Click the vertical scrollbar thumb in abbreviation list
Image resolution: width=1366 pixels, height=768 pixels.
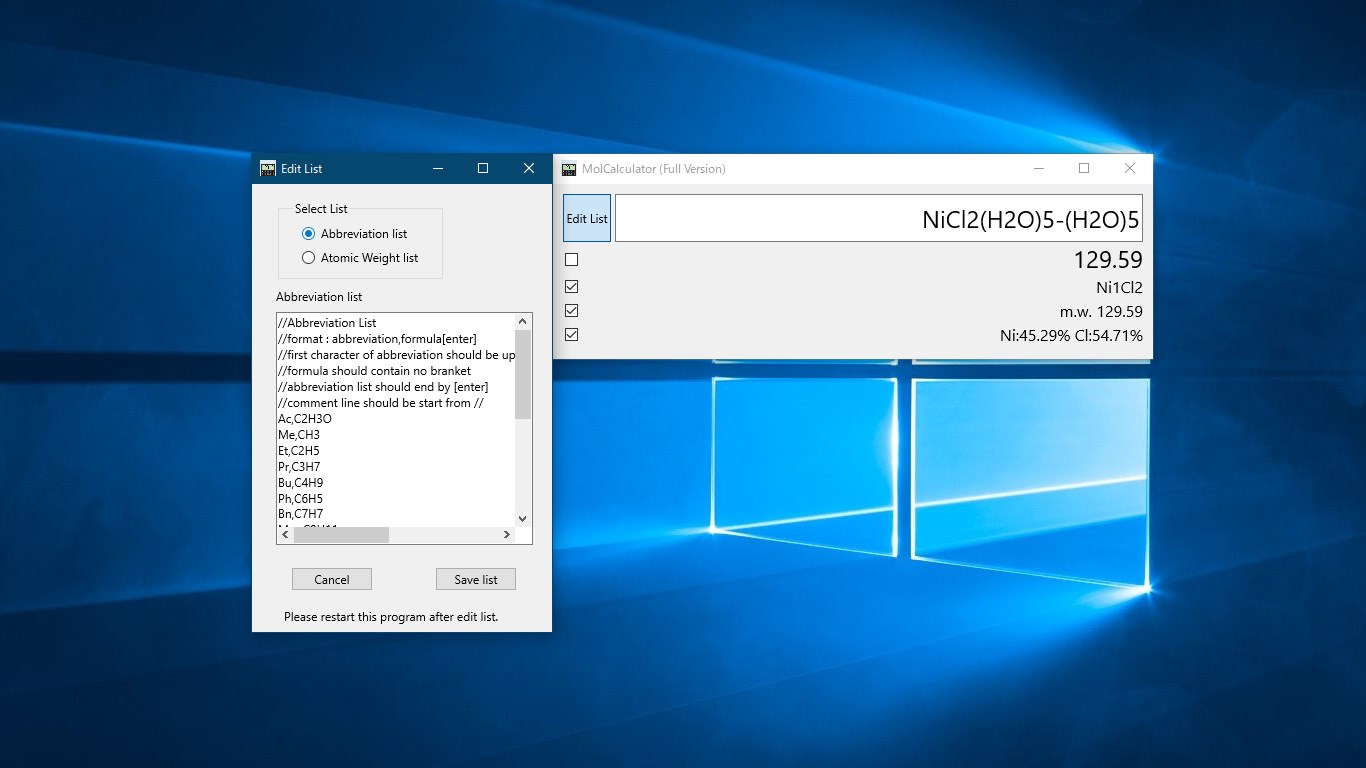point(523,374)
